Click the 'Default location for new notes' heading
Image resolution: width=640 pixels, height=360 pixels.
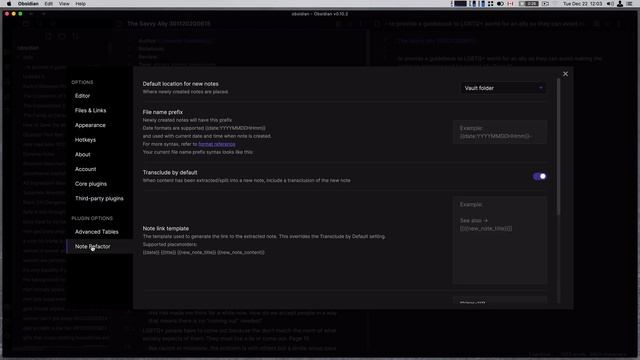point(180,84)
